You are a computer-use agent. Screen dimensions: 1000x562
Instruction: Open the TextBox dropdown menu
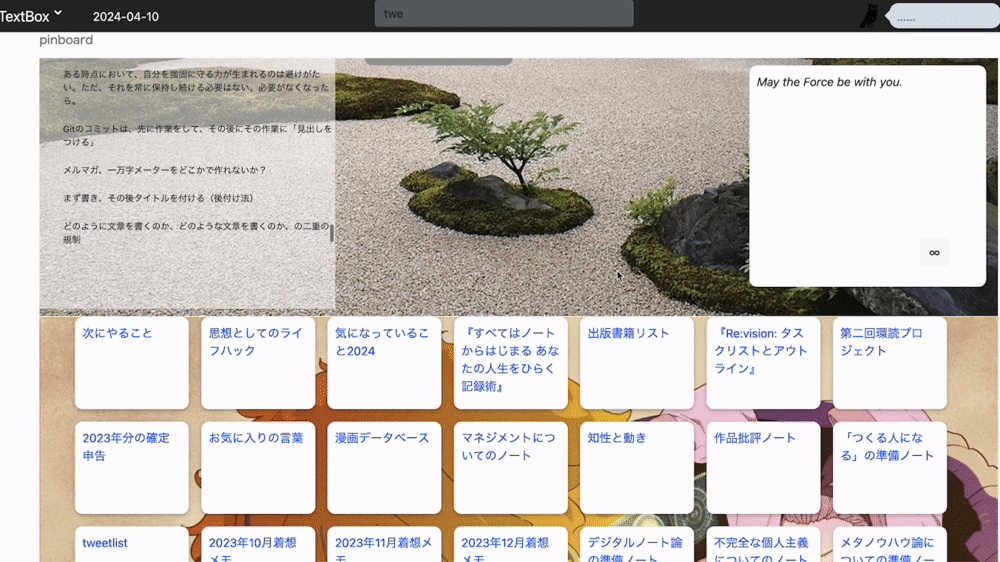(31, 16)
